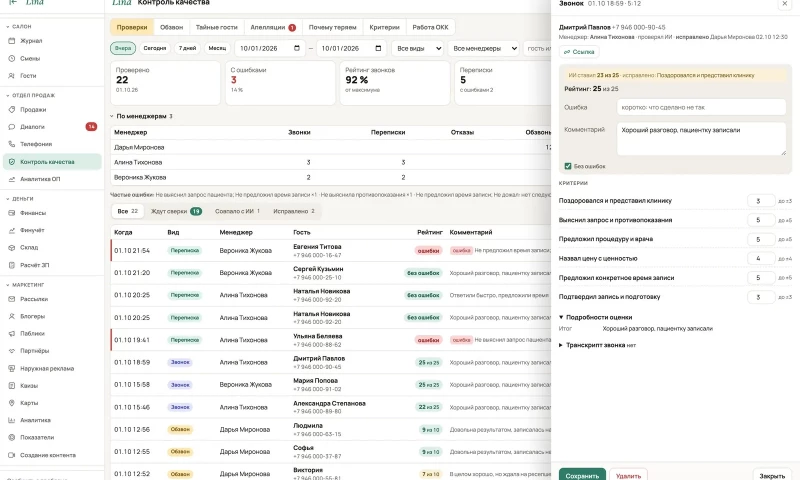Collapse ОТДЕЛ ПРОДАЖ sidebar group
Image resolution: width=800 pixels, height=480 pixels.
tap(31, 95)
